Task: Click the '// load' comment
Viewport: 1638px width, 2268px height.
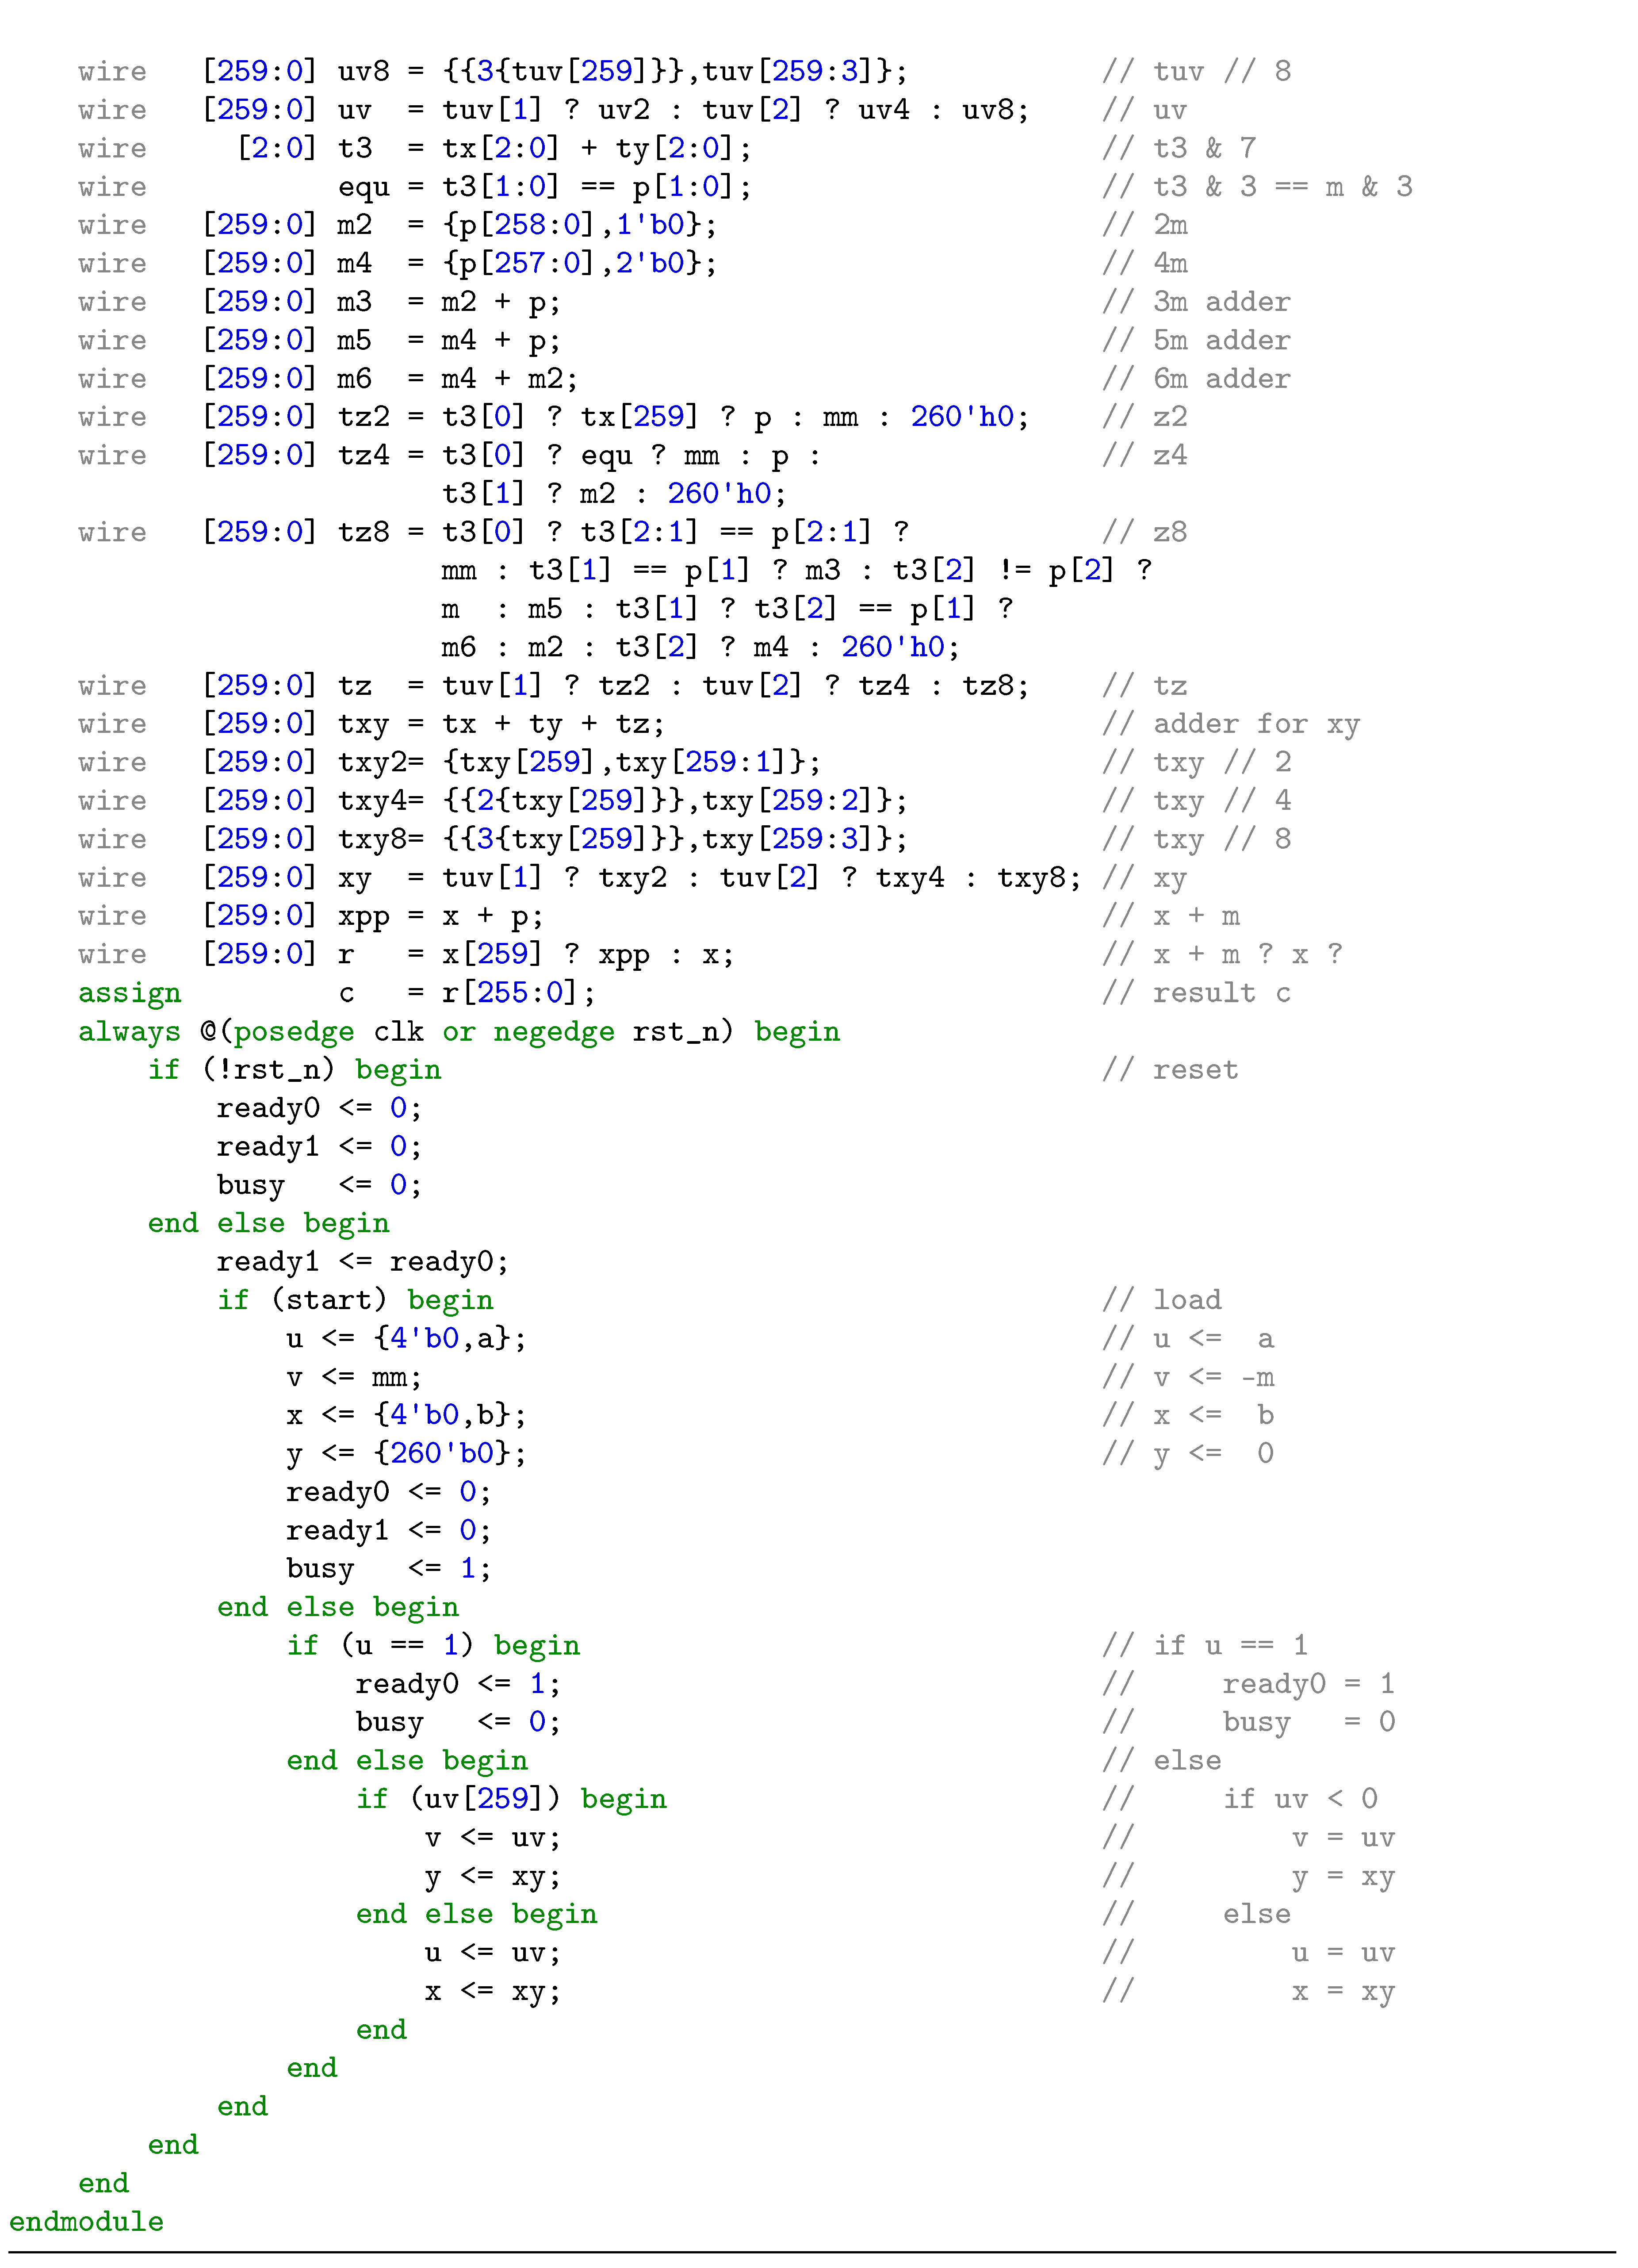Action: 1162,1300
